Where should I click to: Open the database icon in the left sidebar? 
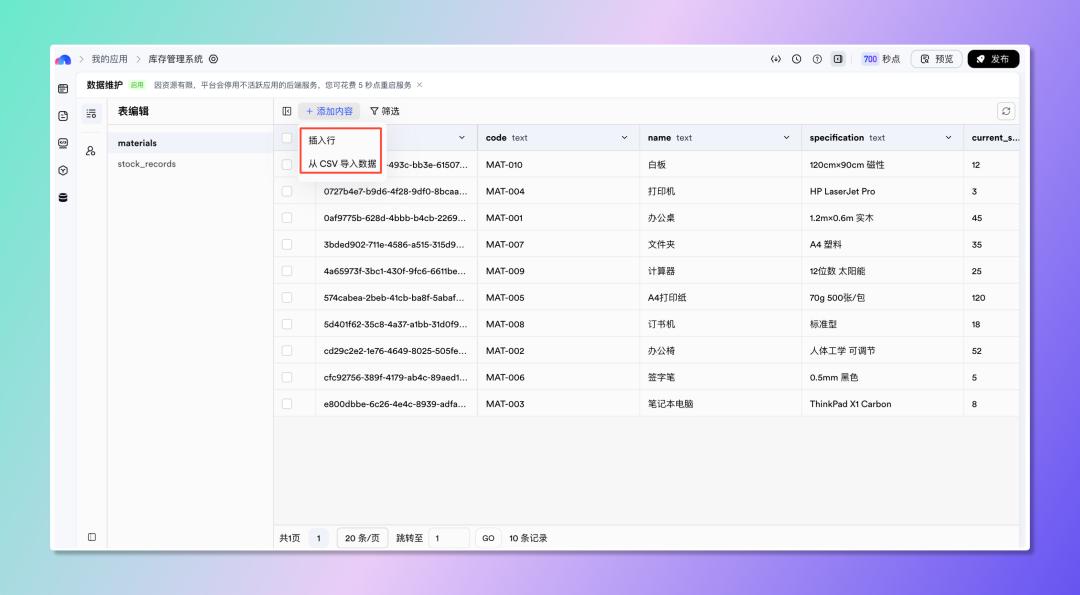(x=62, y=197)
